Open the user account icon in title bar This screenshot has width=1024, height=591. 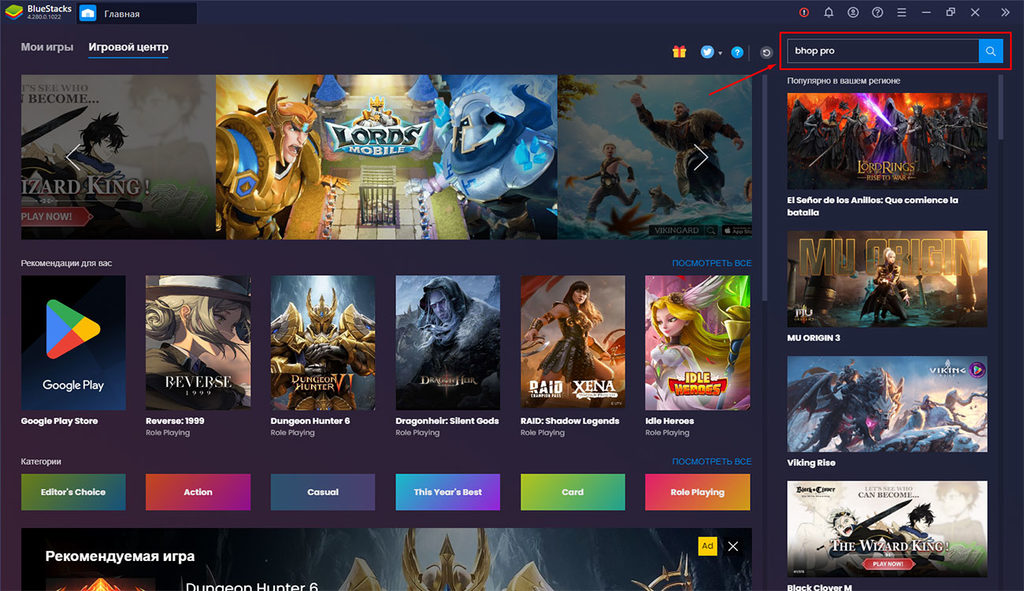(853, 12)
